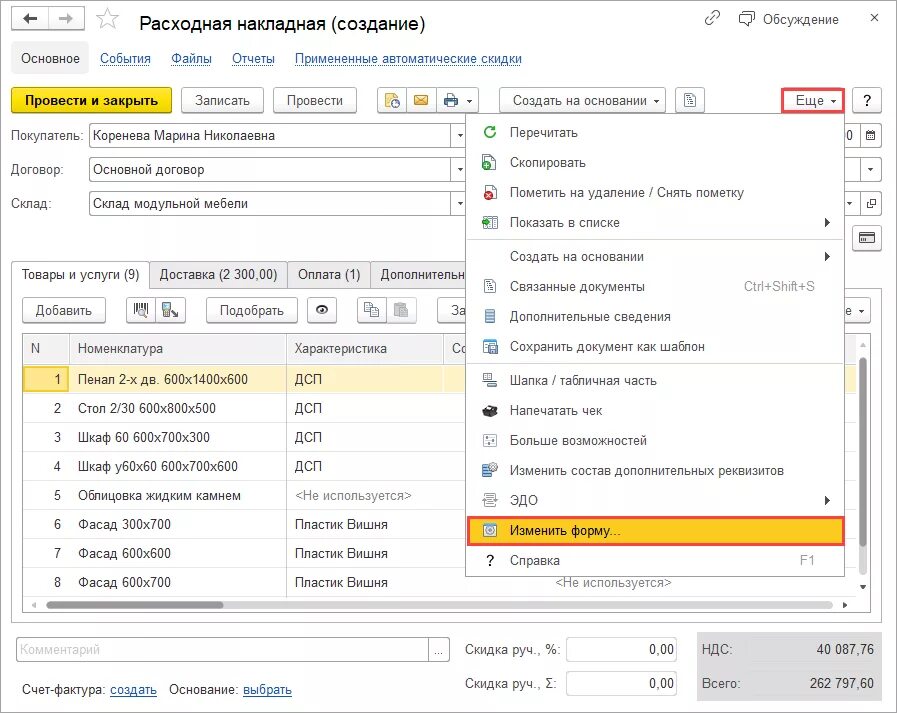897x713 pixels.
Task: Click the создать link for Счет-фактура
Action: (133, 690)
